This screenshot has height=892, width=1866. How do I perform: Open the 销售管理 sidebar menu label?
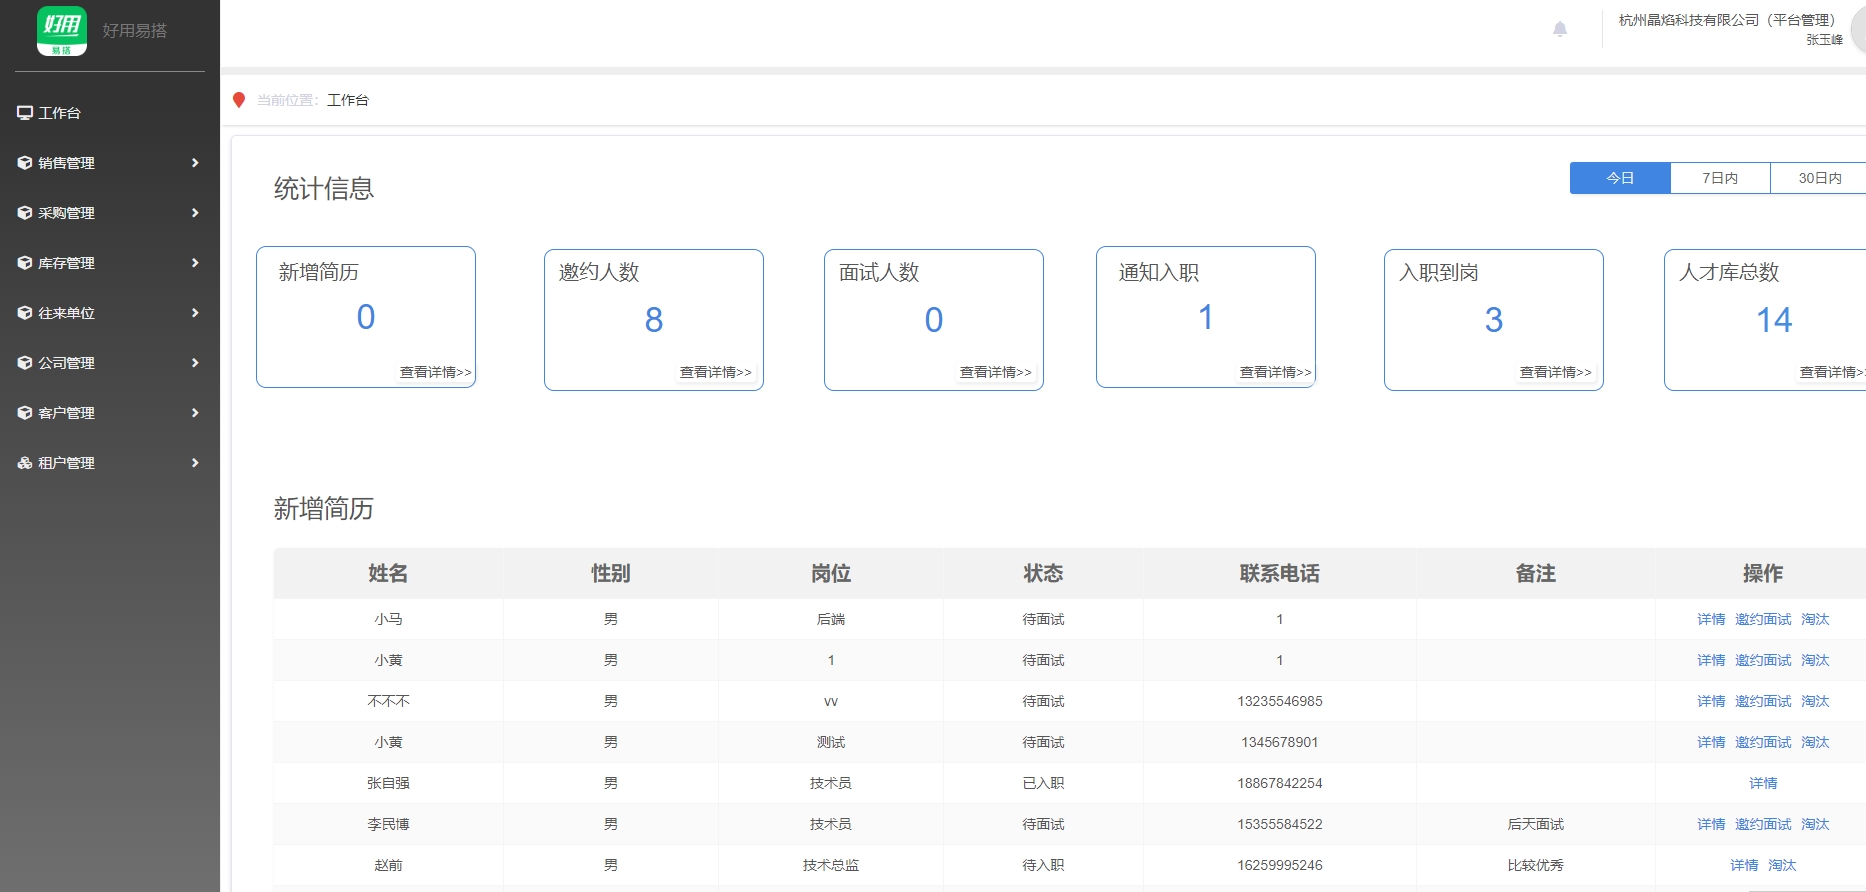[66, 163]
